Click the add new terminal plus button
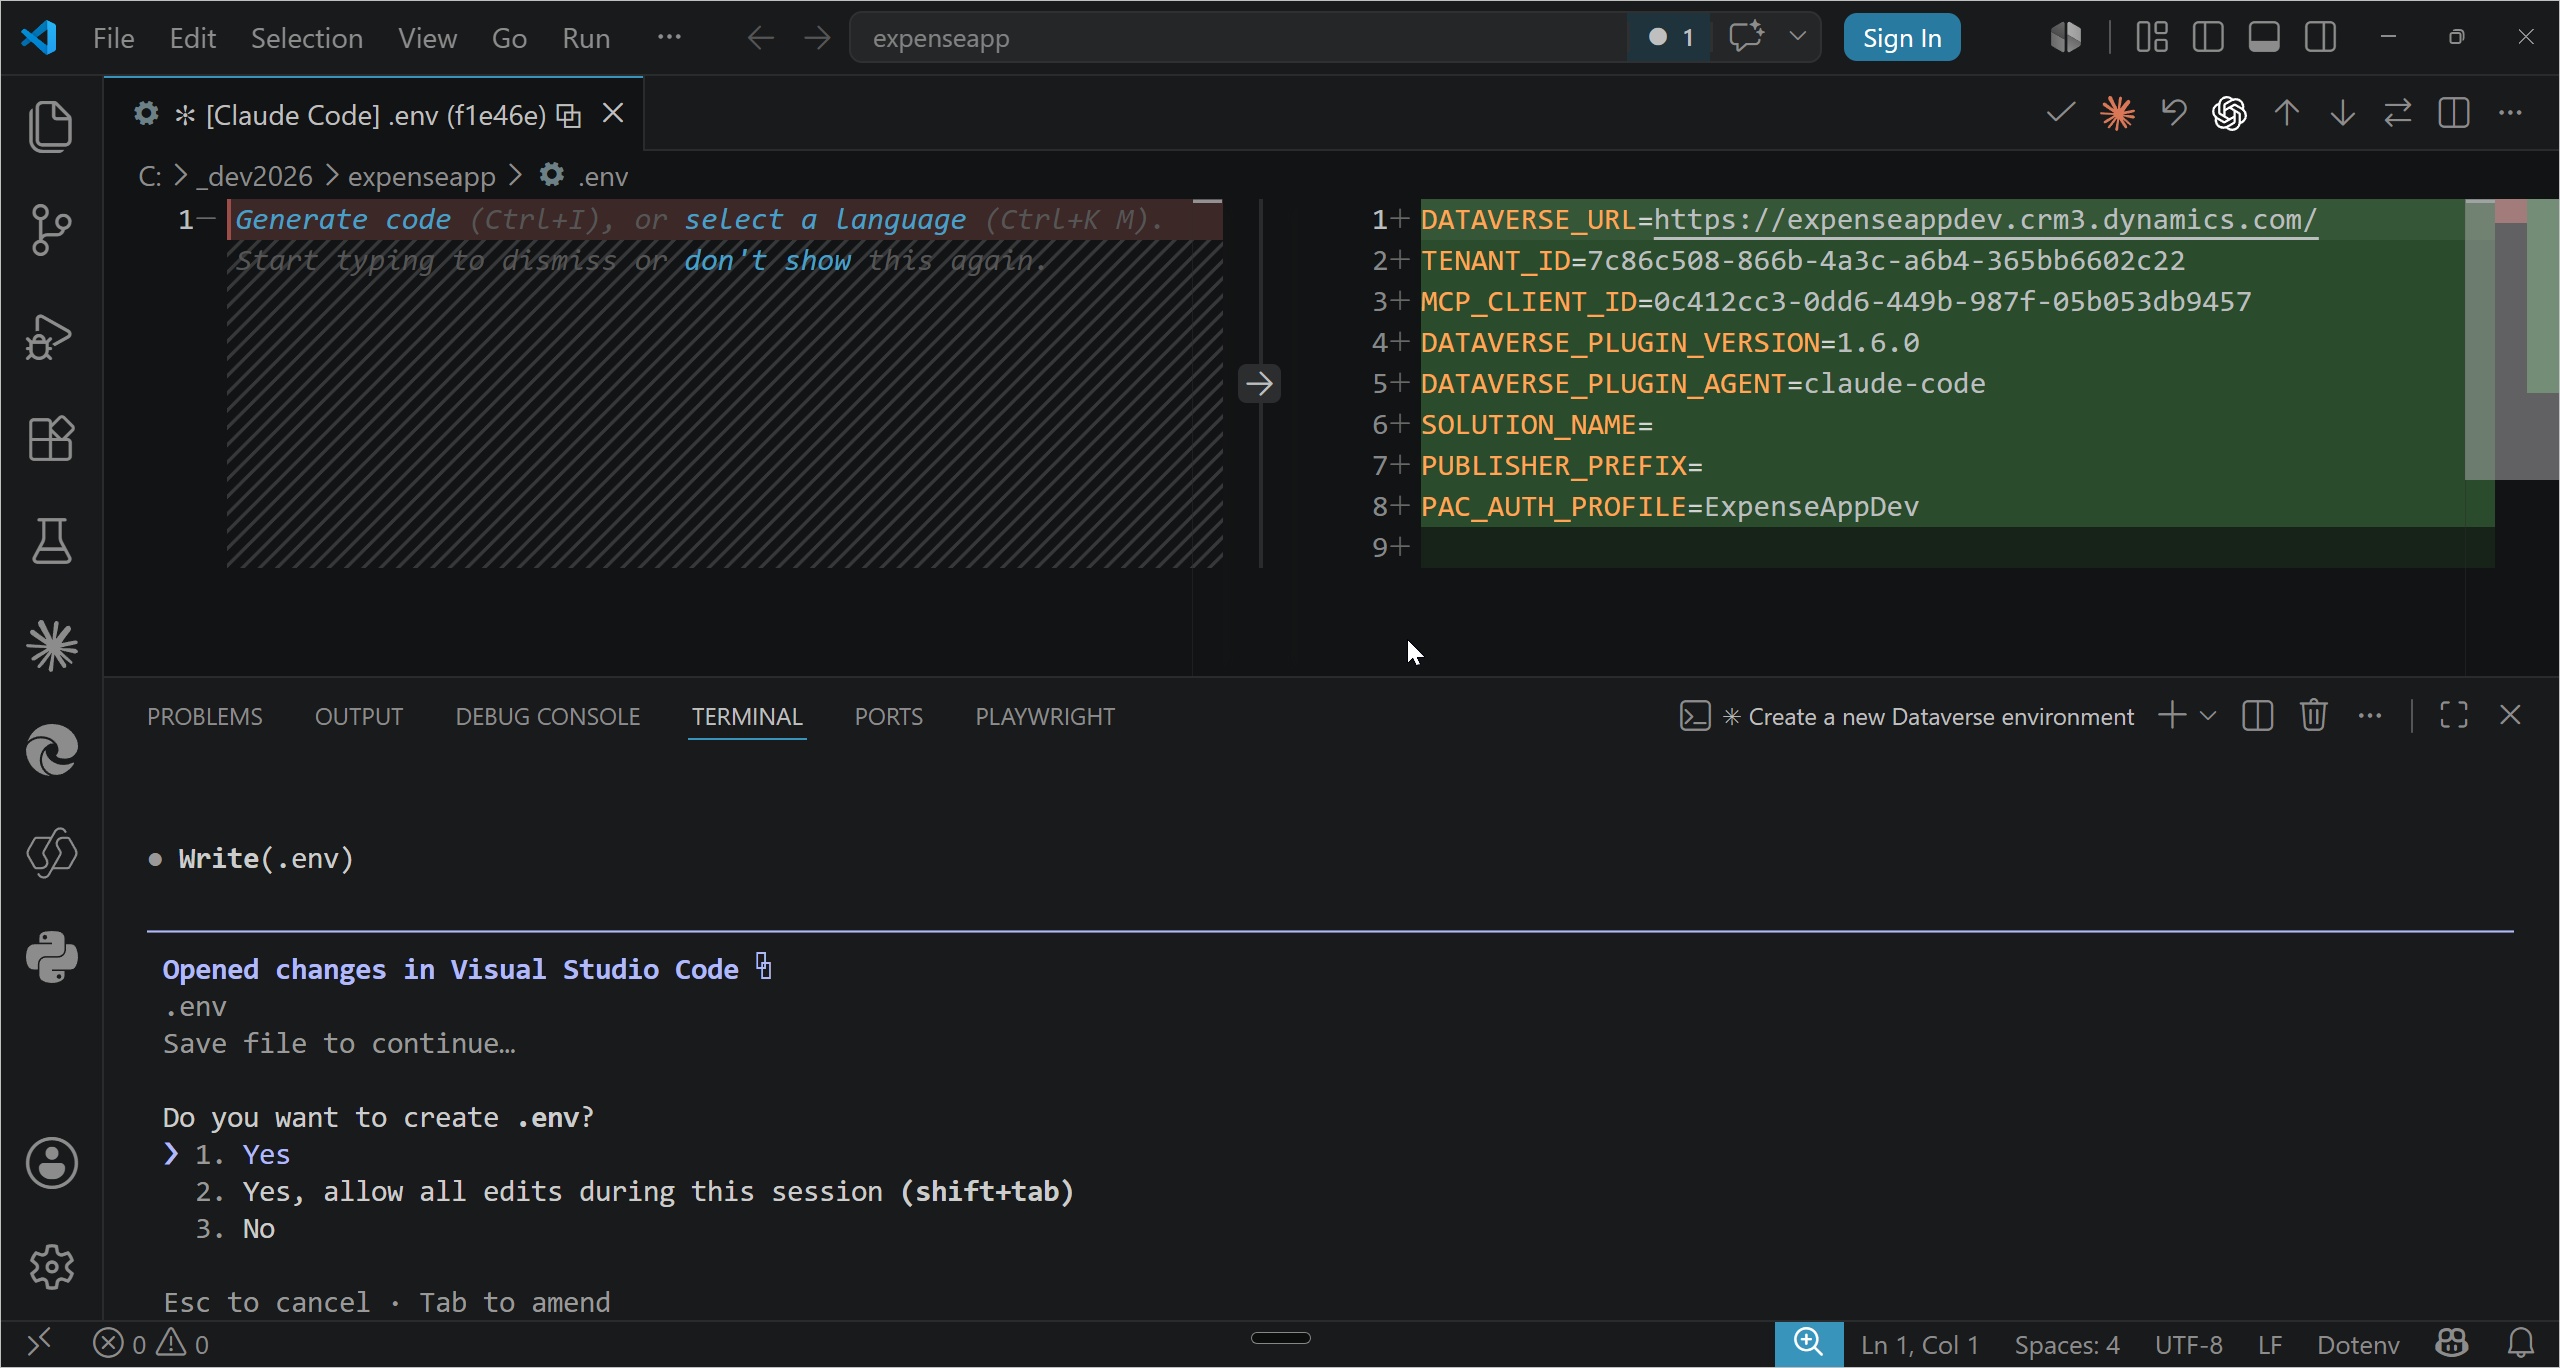The height and width of the screenshot is (1368, 2560). pos(2172,716)
